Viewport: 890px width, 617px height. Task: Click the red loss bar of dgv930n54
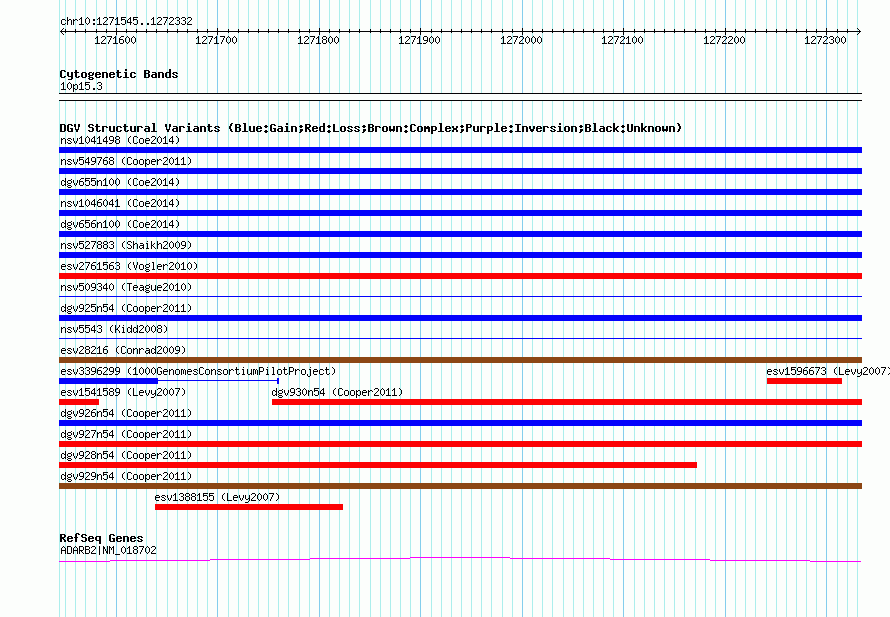tap(567, 402)
